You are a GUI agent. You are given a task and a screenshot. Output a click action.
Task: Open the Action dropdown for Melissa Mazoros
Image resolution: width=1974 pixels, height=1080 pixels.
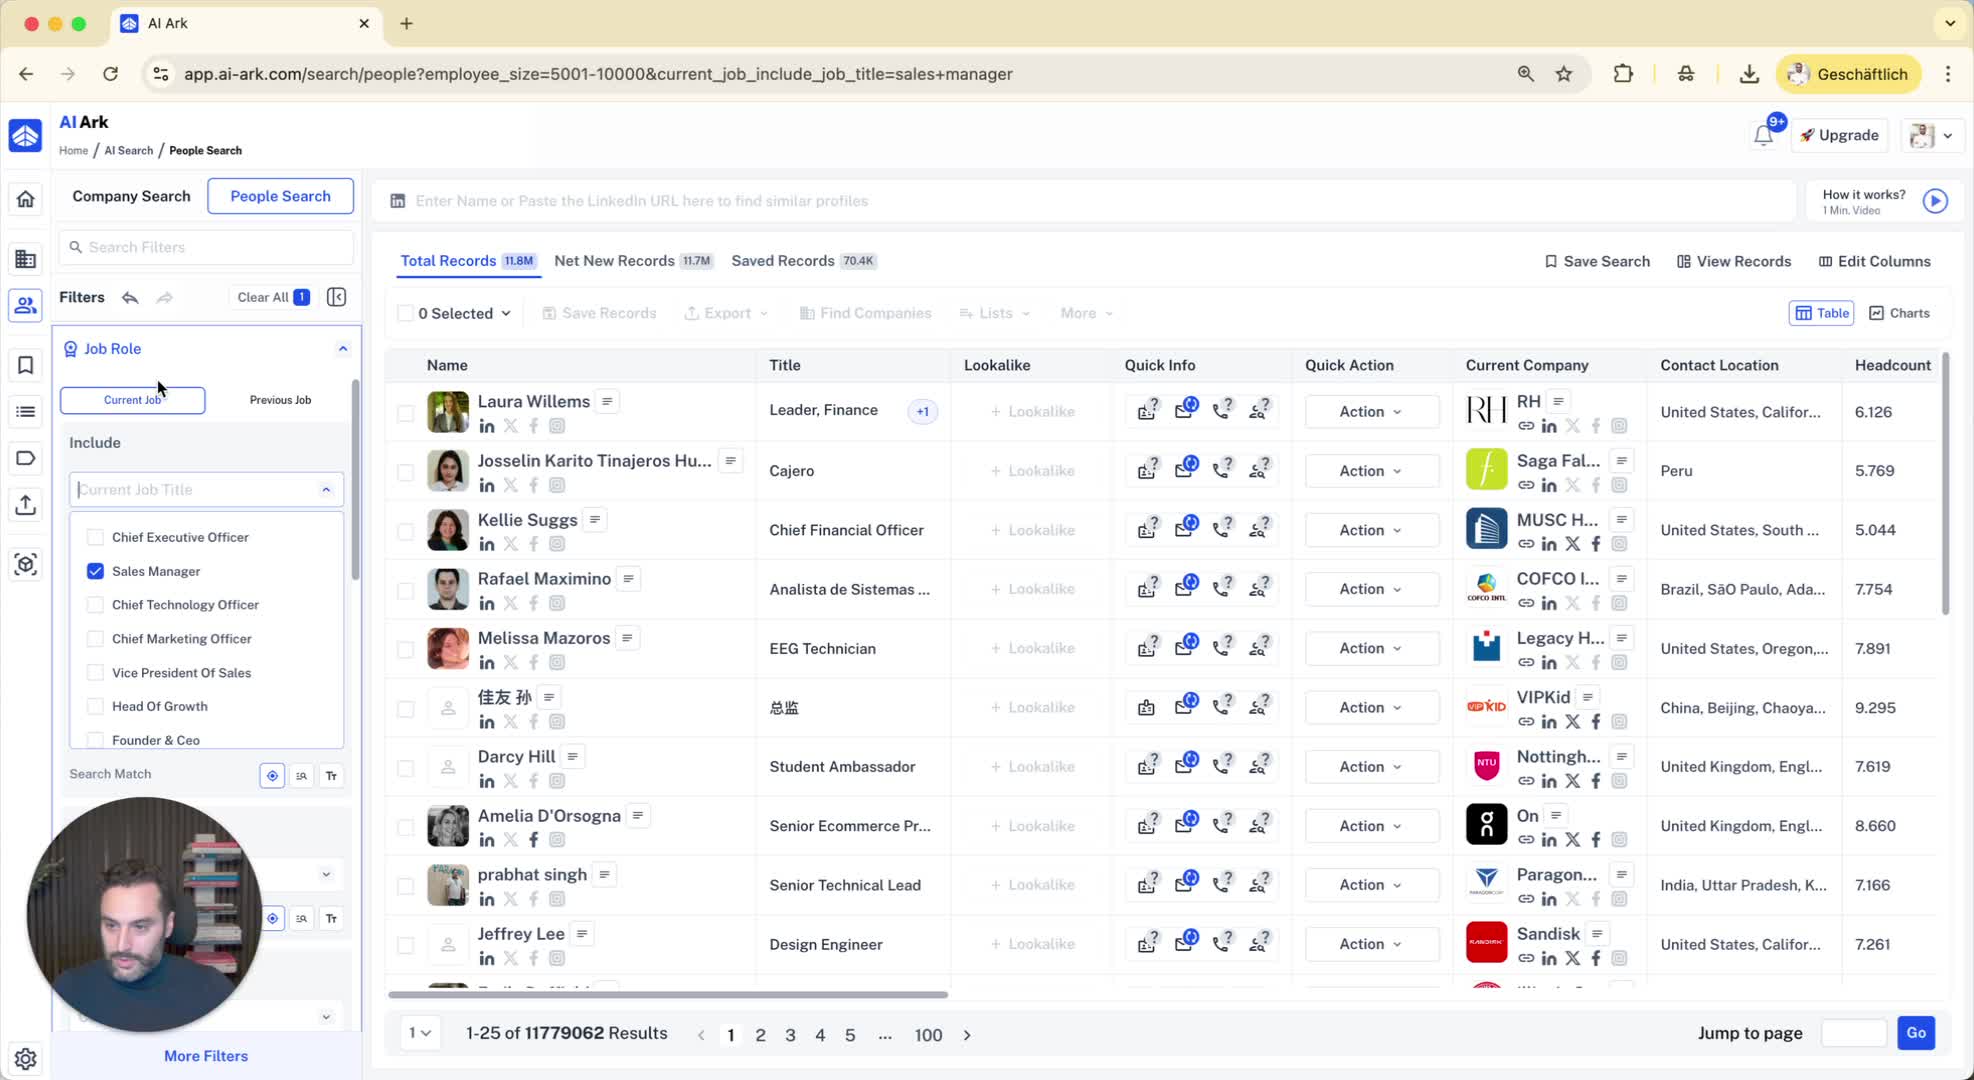click(x=1370, y=648)
